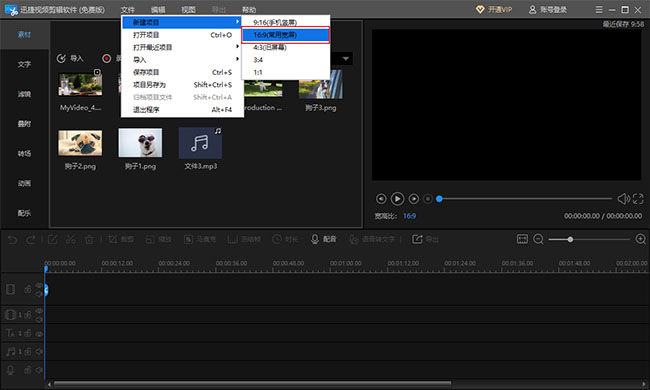The height and width of the screenshot is (390, 650).
Task: Switch to 滤镜 sidebar tab
Action: 24,94
